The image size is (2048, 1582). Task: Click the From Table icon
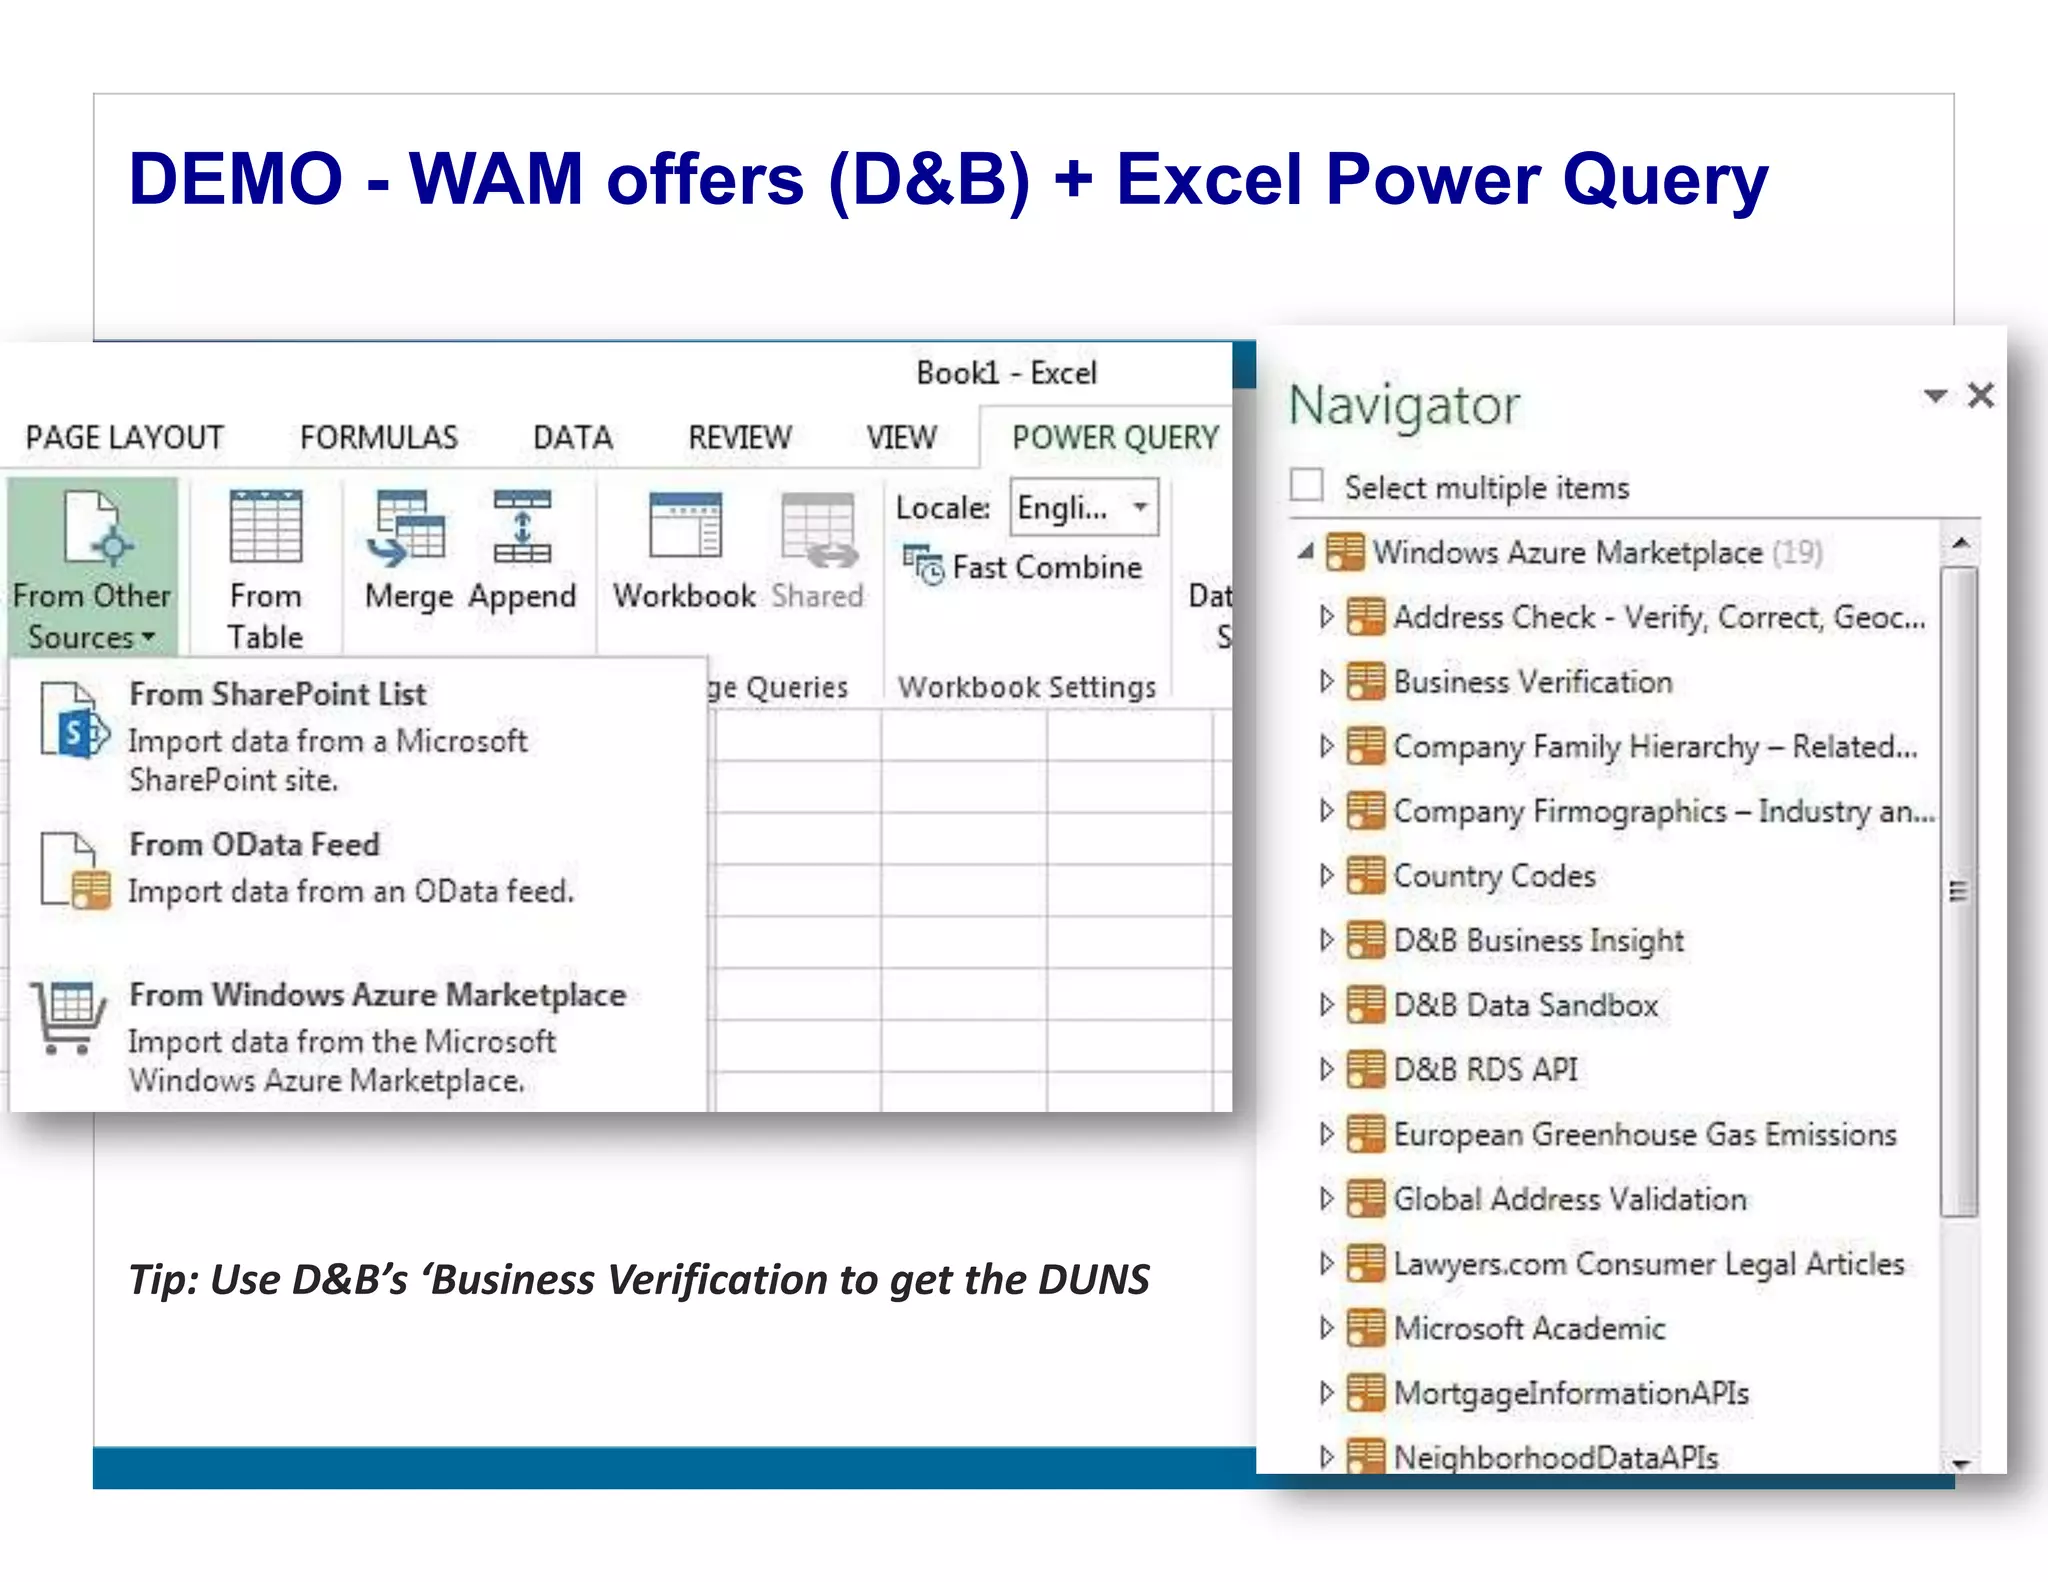[265, 527]
